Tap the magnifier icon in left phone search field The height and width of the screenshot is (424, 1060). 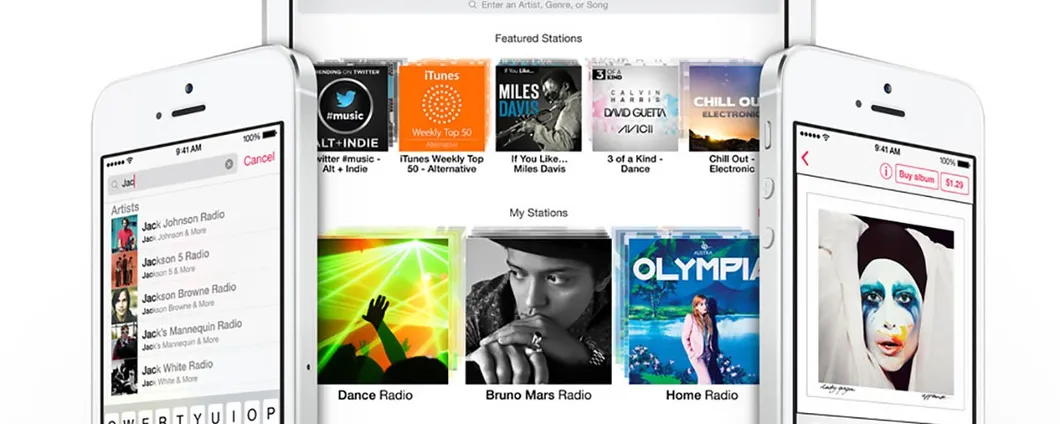pos(115,184)
